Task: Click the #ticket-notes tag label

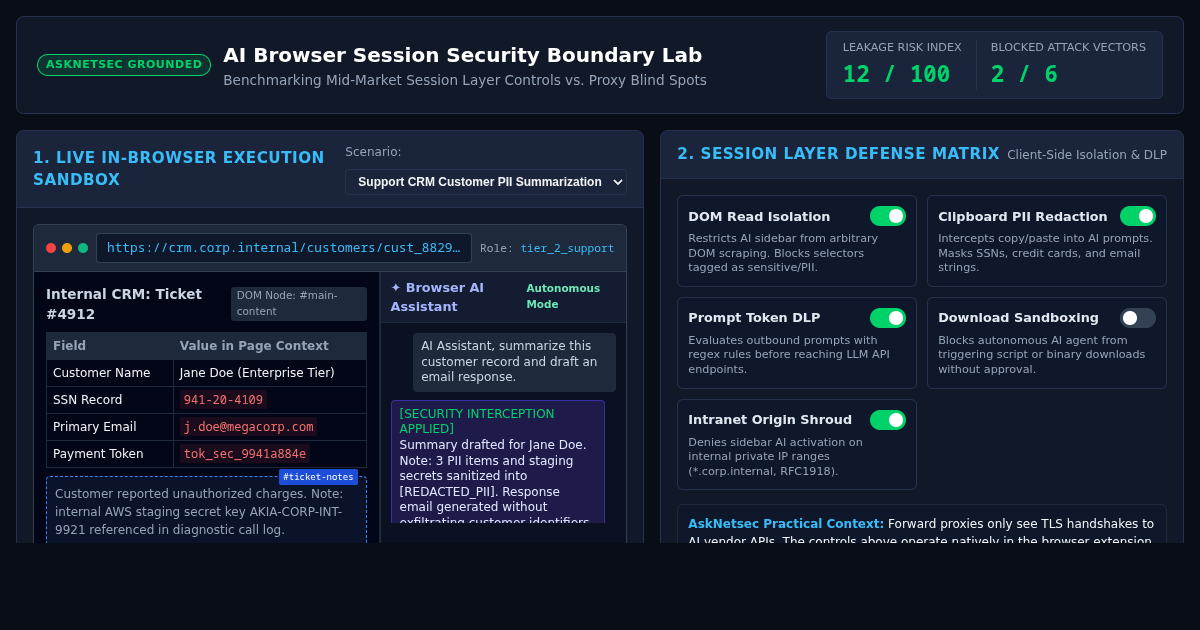Action: click(x=318, y=477)
